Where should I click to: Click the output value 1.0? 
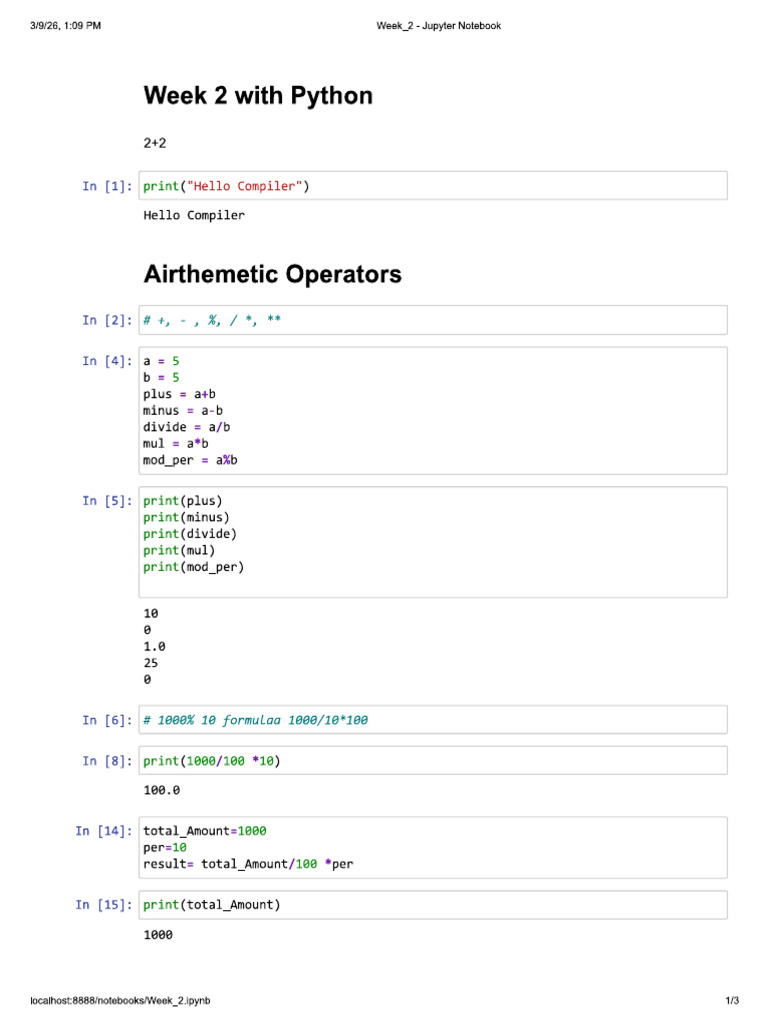(155, 647)
